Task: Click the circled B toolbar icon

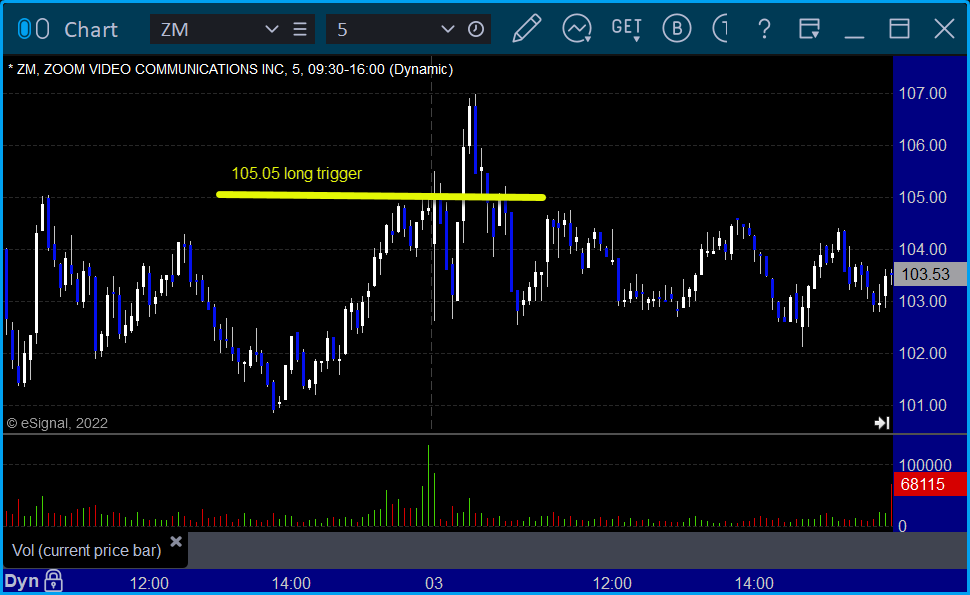Action: pos(677,29)
